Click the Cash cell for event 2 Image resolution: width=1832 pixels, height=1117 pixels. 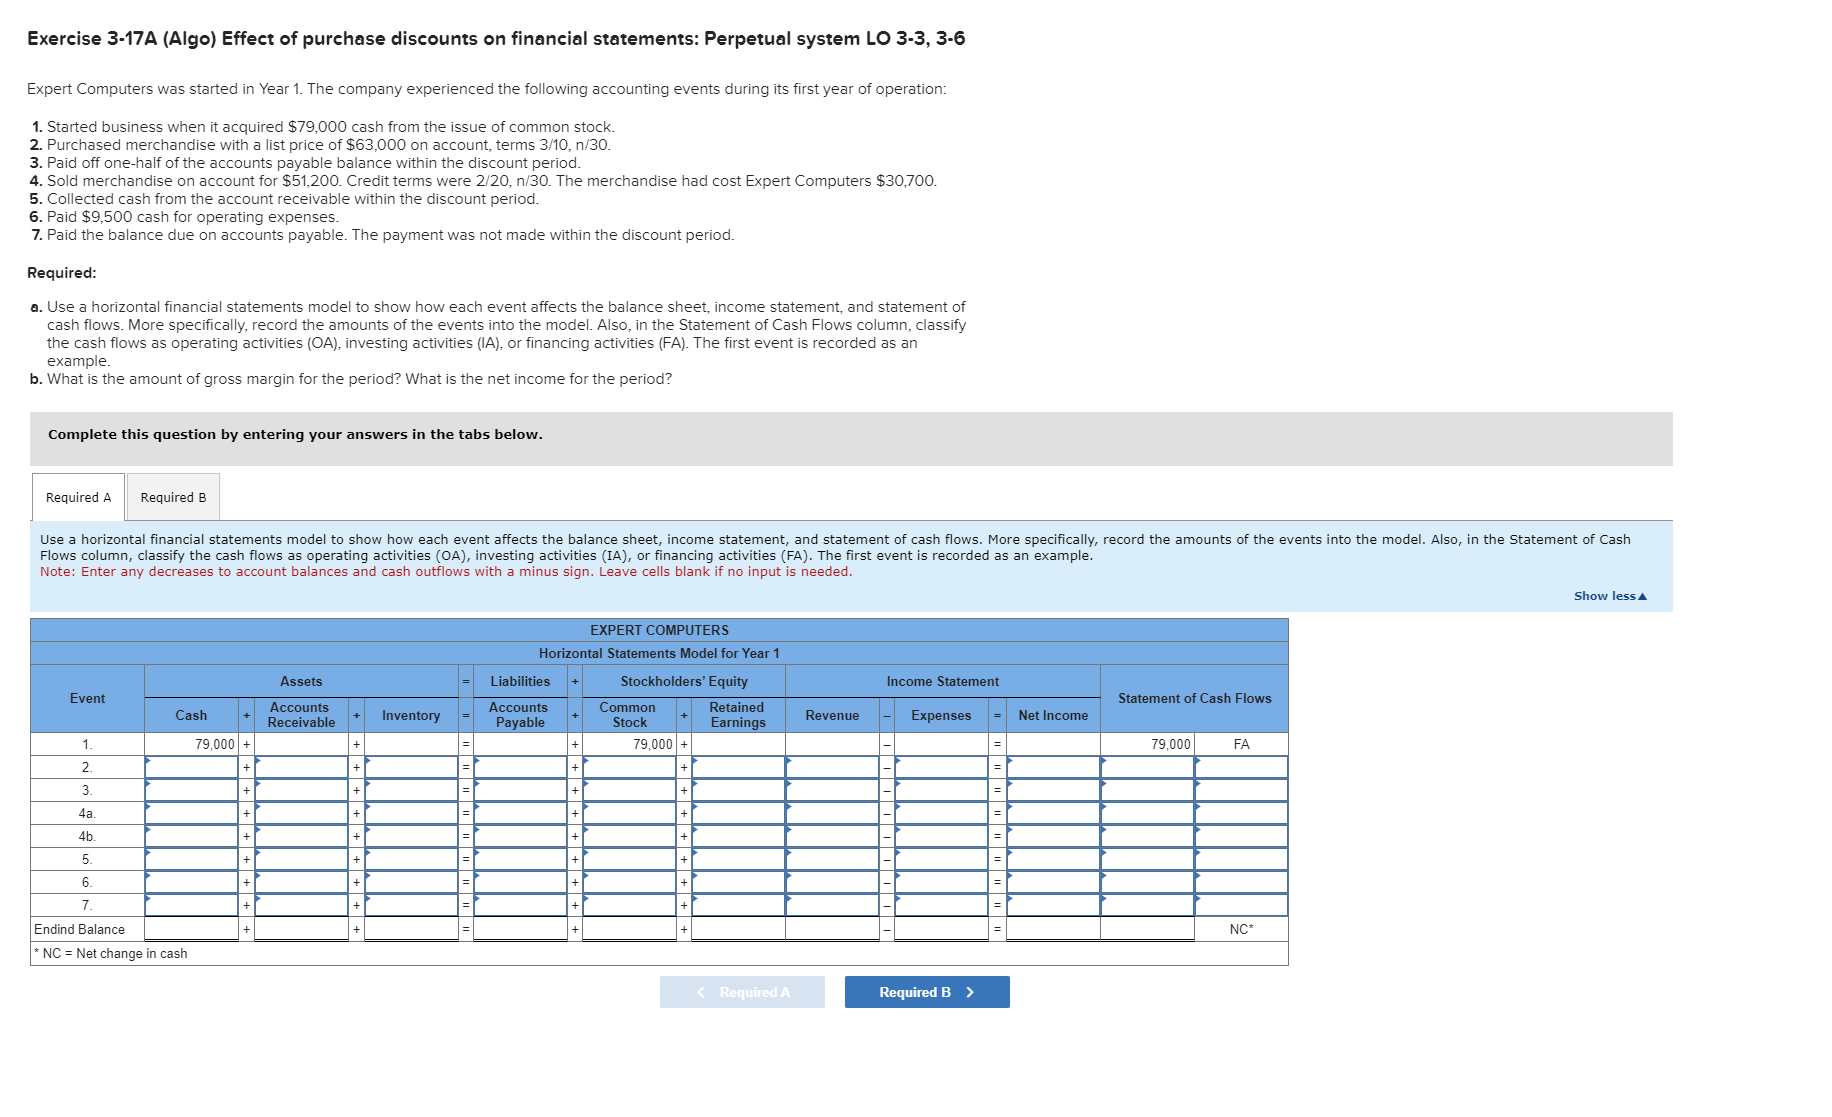click(x=193, y=766)
